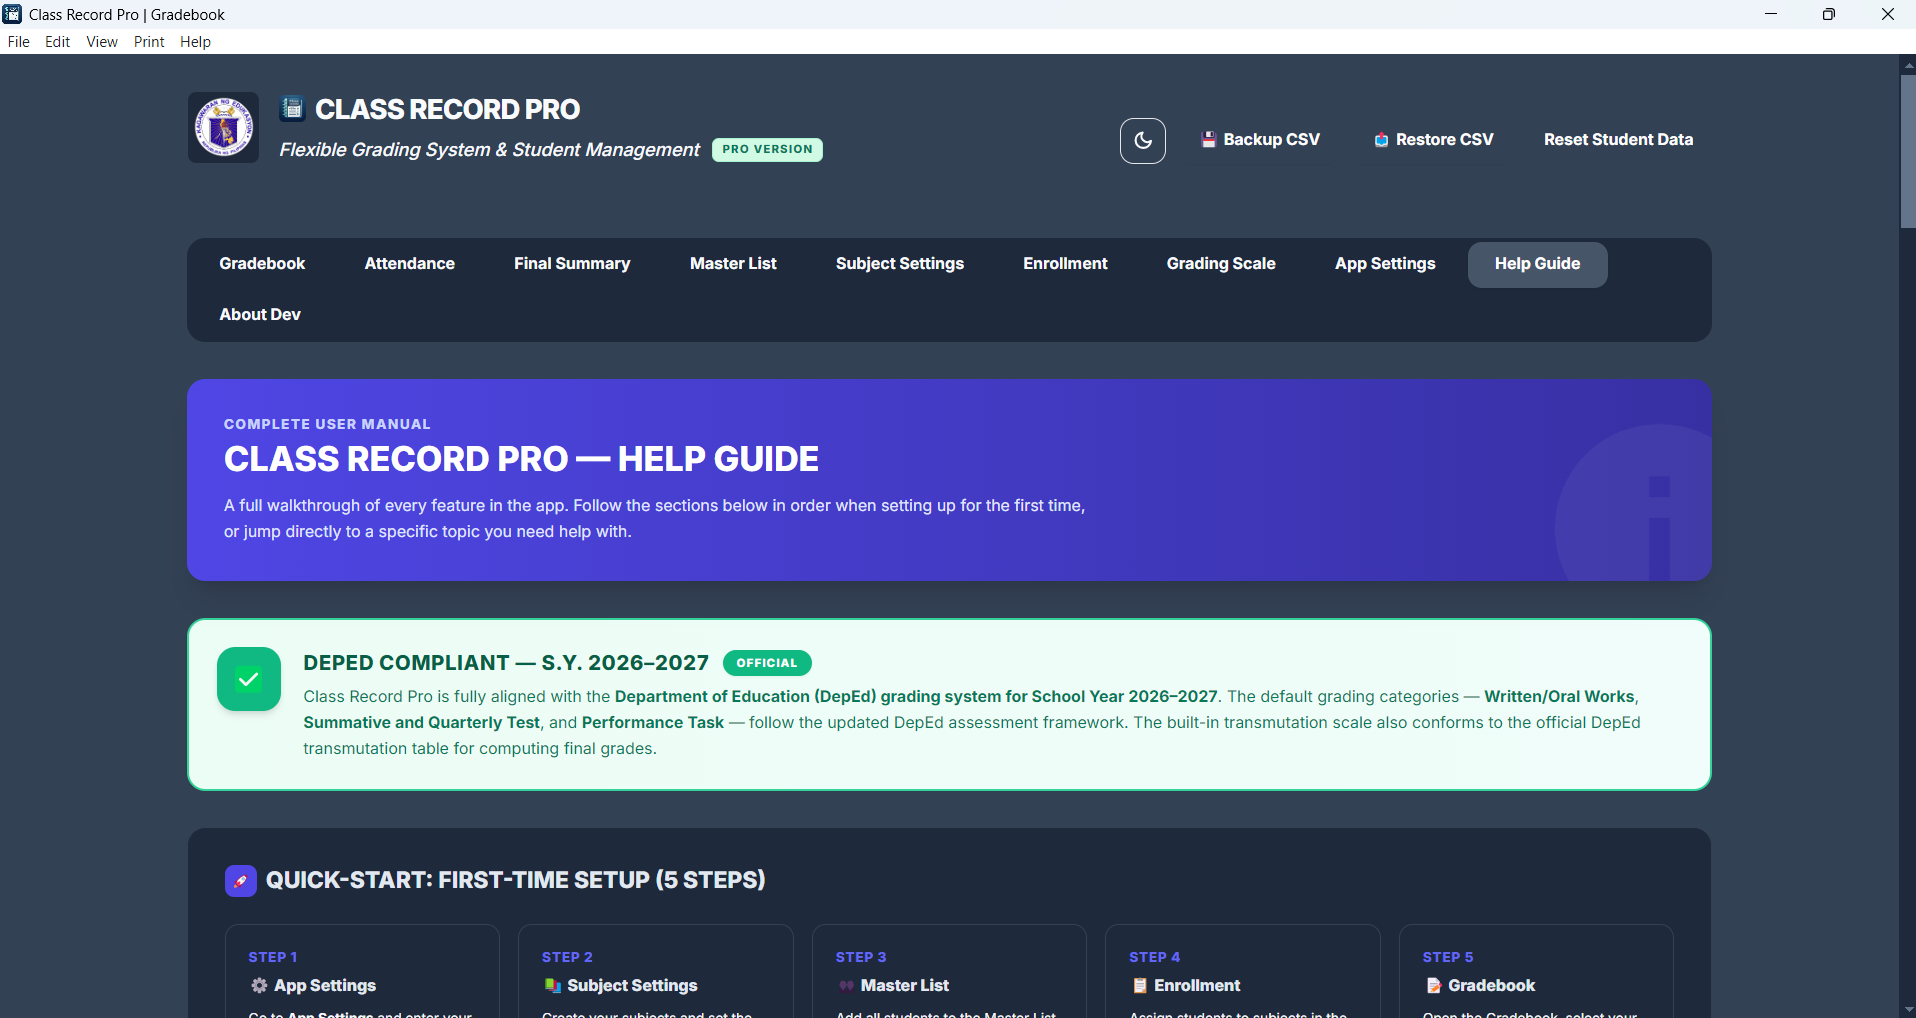Select the Grading Scale tab
This screenshot has height=1018, width=1916.
pyautogui.click(x=1220, y=264)
